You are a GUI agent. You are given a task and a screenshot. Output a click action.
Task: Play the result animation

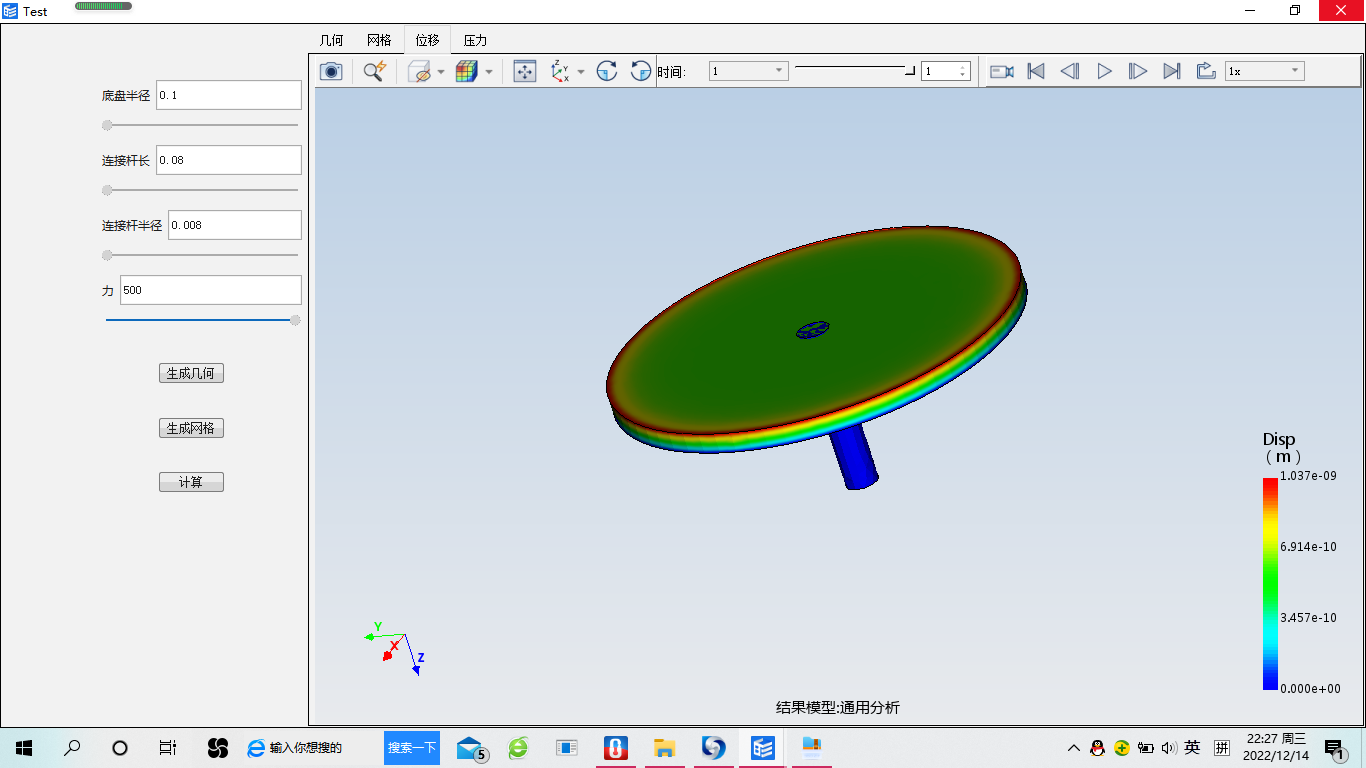[x=1104, y=71]
